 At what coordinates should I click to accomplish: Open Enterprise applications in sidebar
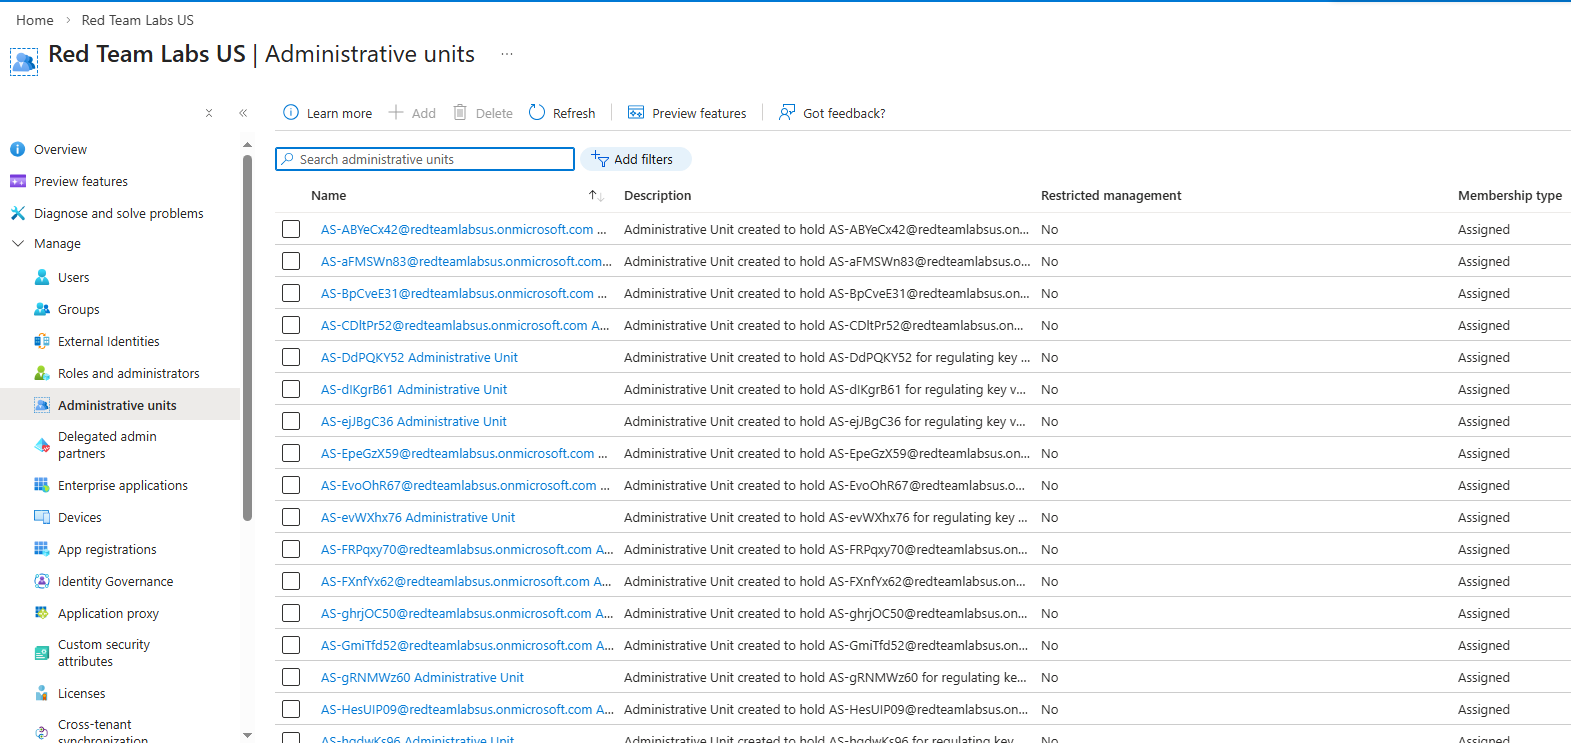(x=122, y=486)
